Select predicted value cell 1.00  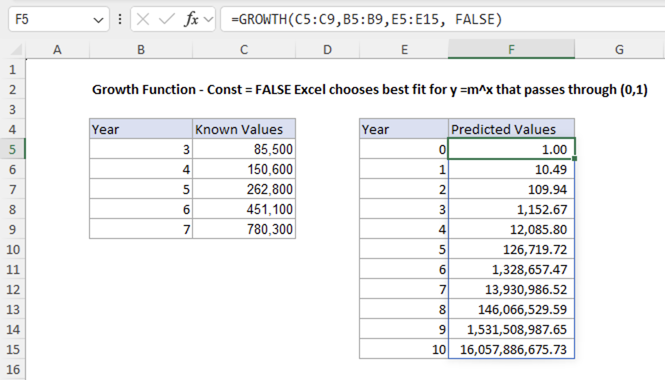click(511, 149)
